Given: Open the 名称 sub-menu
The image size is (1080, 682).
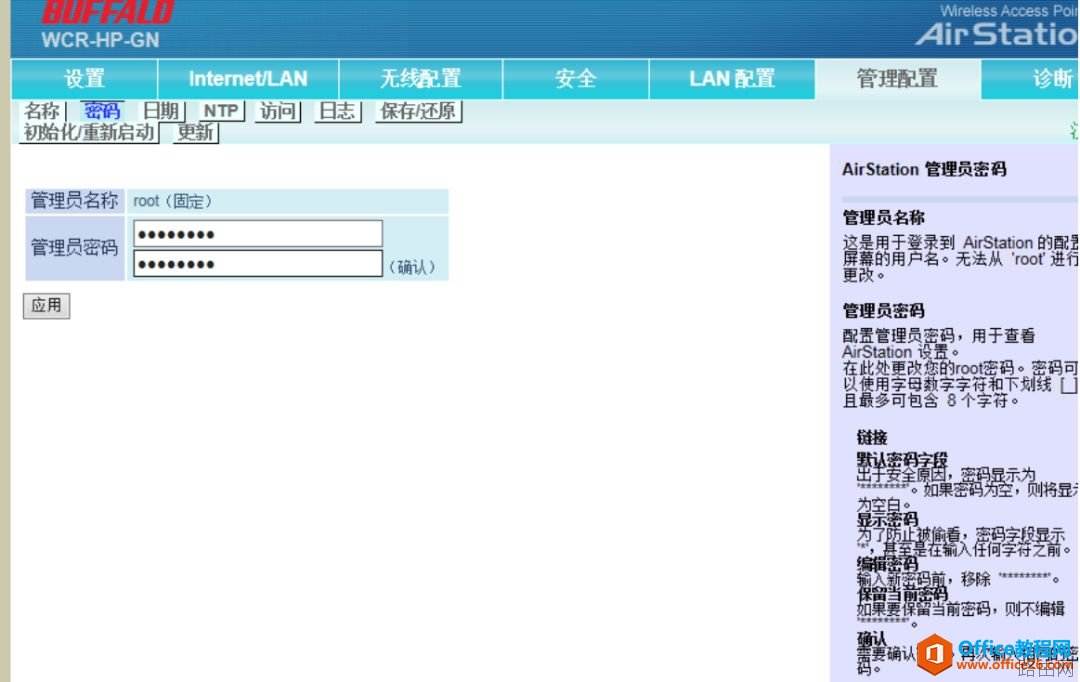Looking at the screenshot, I should [x=43, y=111].
